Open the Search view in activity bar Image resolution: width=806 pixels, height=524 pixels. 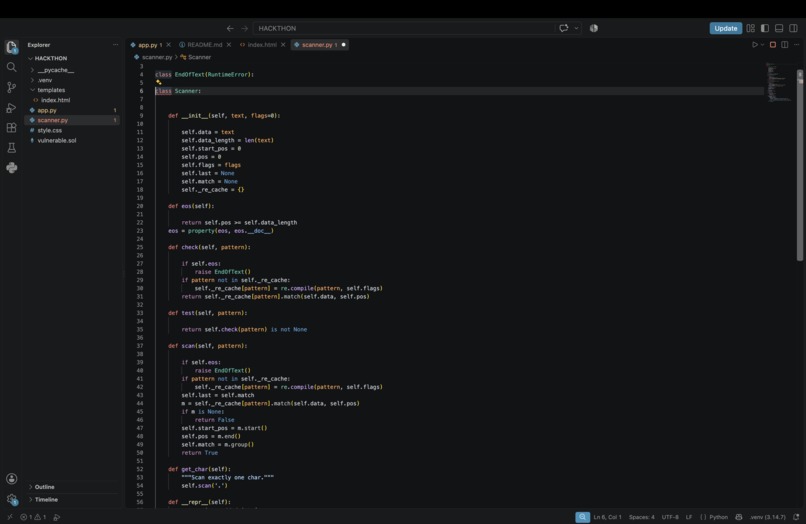pyautogui.click(x=11, y=67)
